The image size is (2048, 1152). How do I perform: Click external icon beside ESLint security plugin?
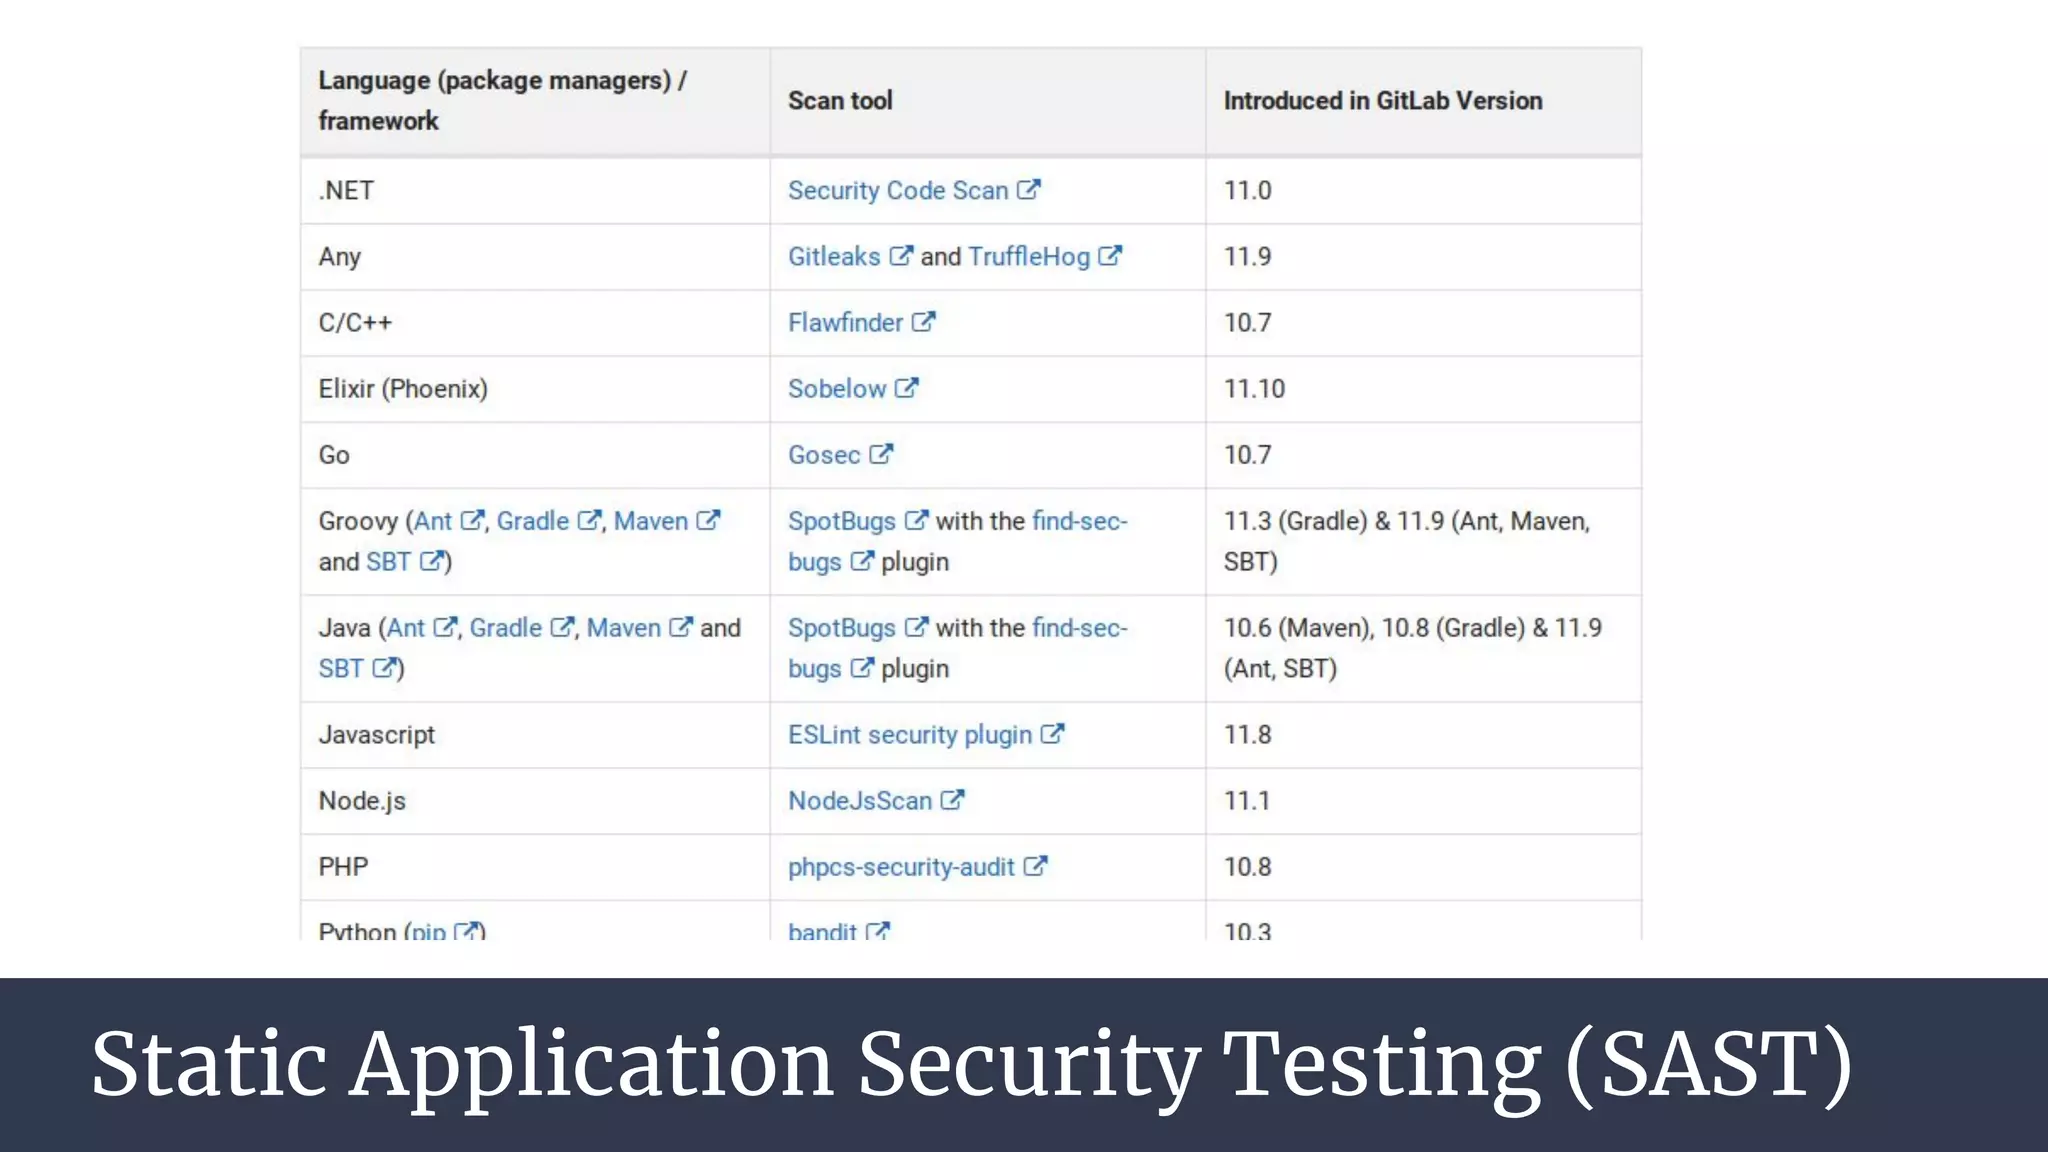click(x=1052, y=733)
